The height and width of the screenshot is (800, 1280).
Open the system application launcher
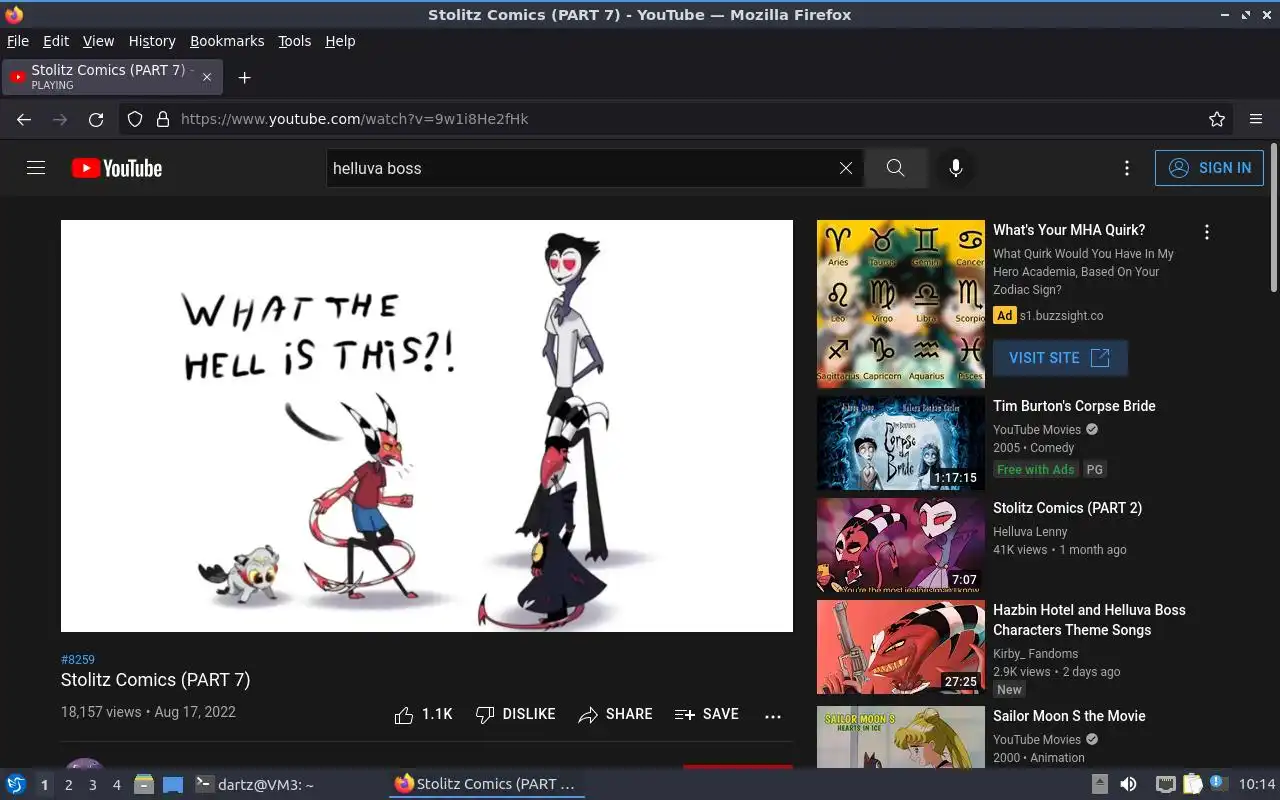[15, 784]
